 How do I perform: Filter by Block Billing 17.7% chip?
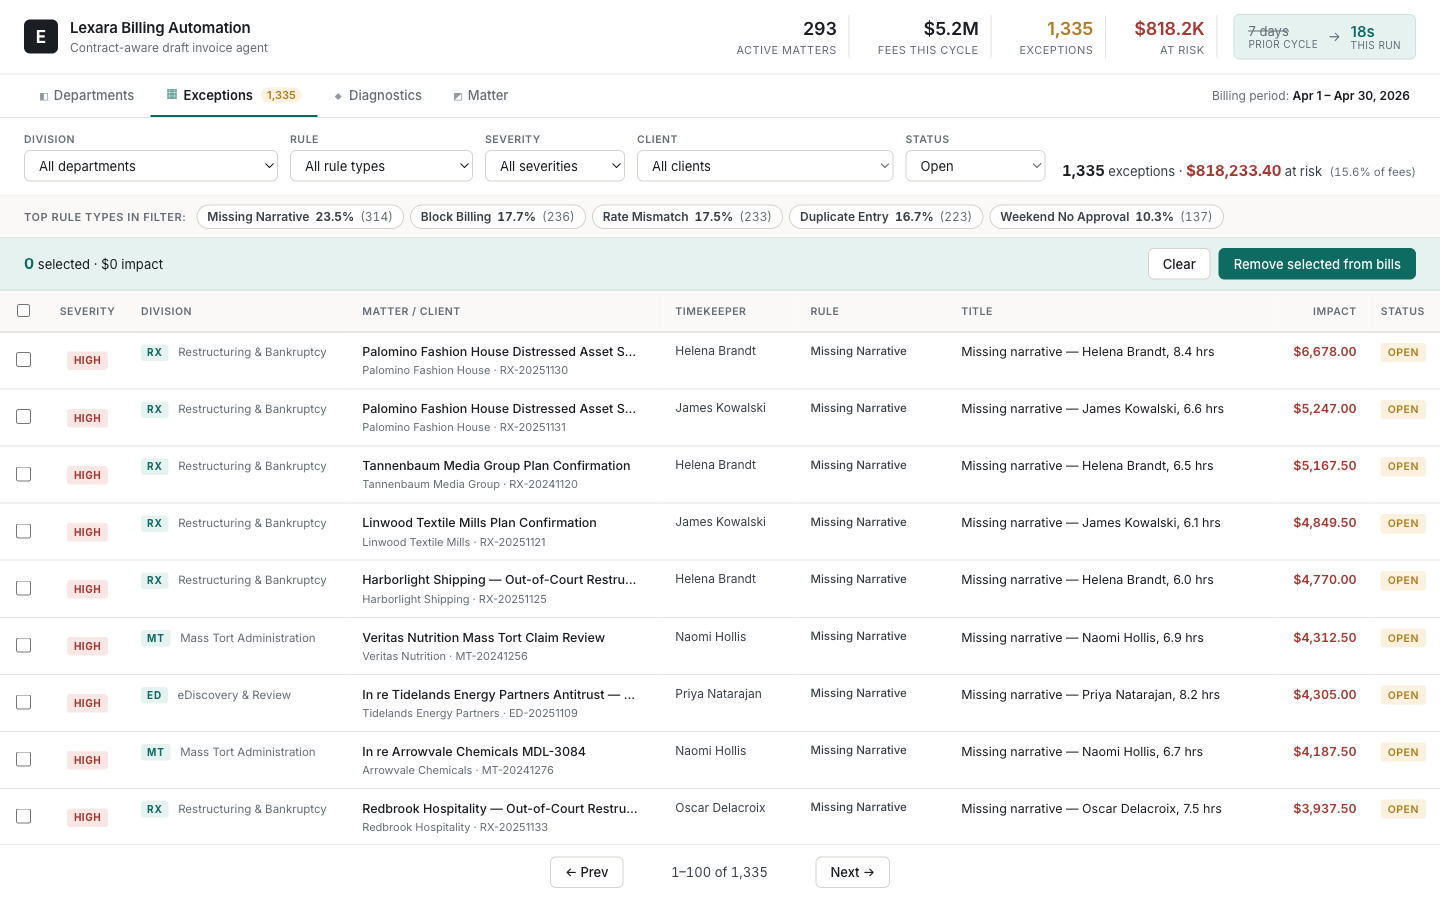point(497,217)
